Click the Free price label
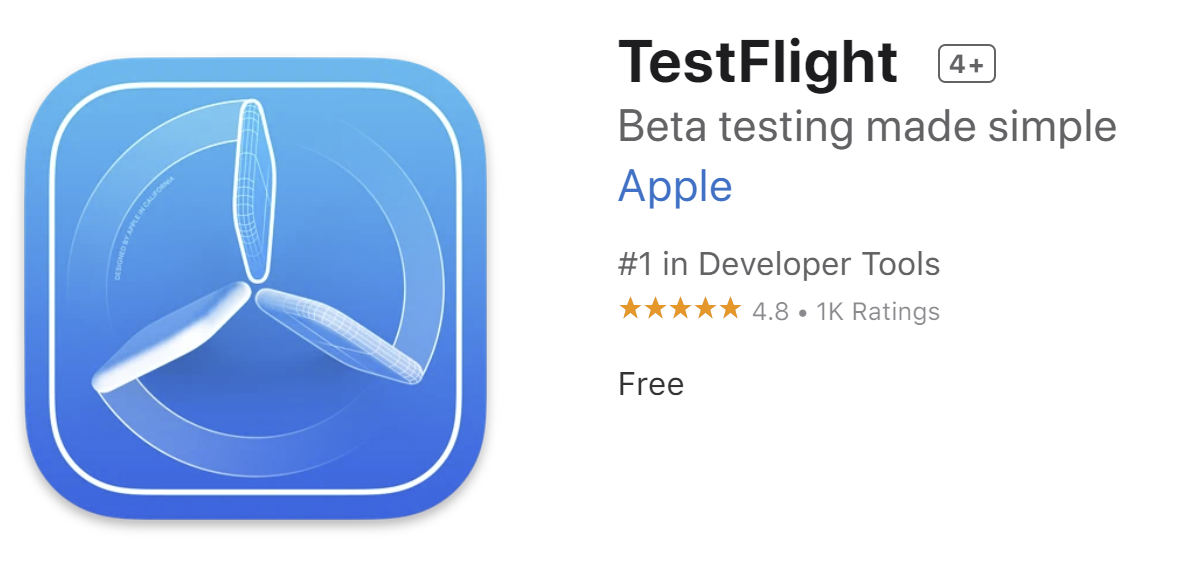 coord(651,385)
